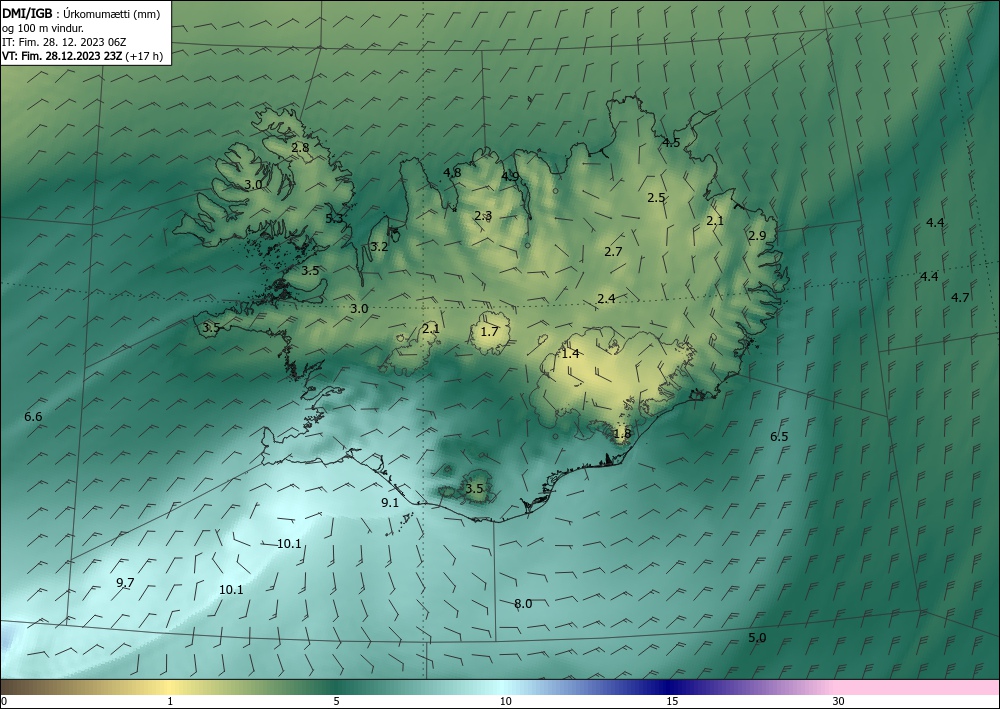Image resolution: width=1000 pixels, height=709 pixels.
Task: Click the 1.7 value on the glacier
Action: point(489,332)
